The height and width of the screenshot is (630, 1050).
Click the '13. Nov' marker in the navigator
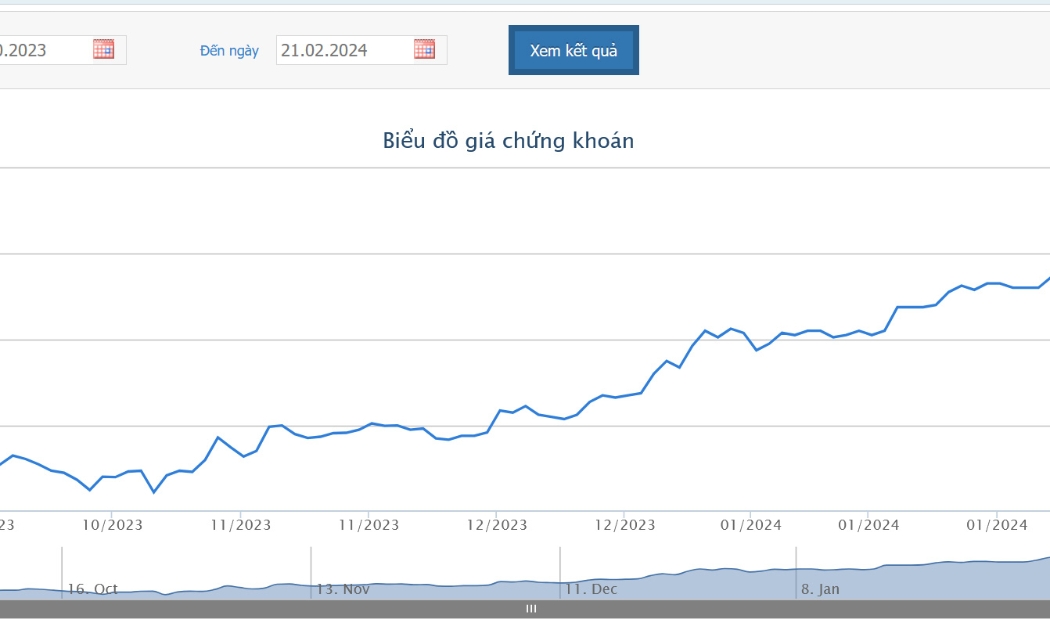343,589
